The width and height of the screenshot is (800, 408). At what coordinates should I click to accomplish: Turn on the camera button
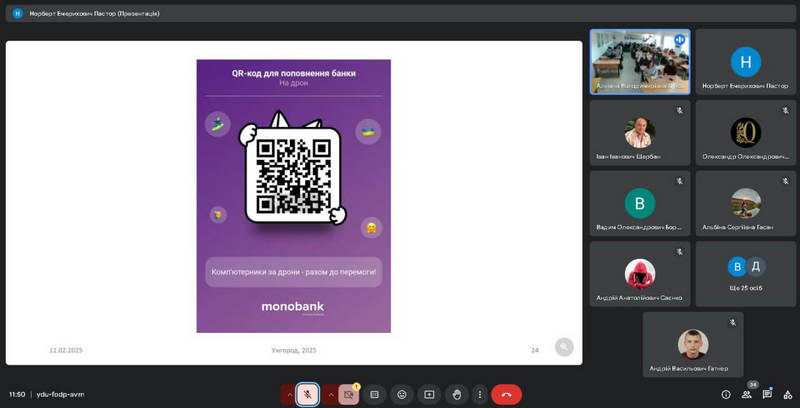(348, 394)
